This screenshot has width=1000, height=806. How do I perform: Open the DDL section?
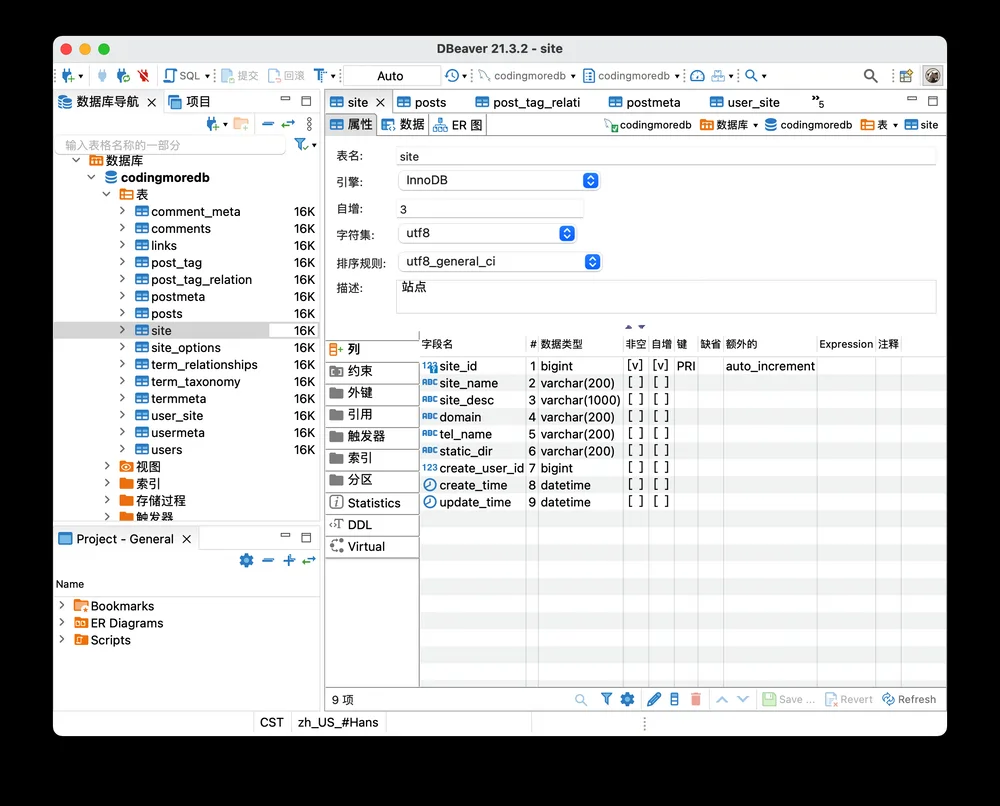pyautogui.click(x=372, y=525)
